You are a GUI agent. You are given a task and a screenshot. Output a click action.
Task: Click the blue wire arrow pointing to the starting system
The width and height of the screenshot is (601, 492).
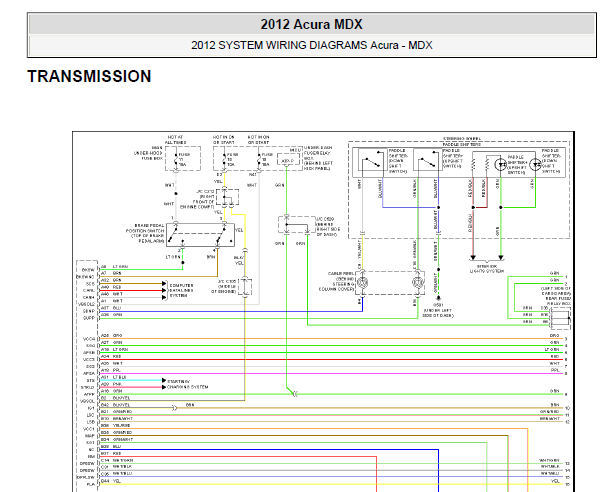(164, 380)
